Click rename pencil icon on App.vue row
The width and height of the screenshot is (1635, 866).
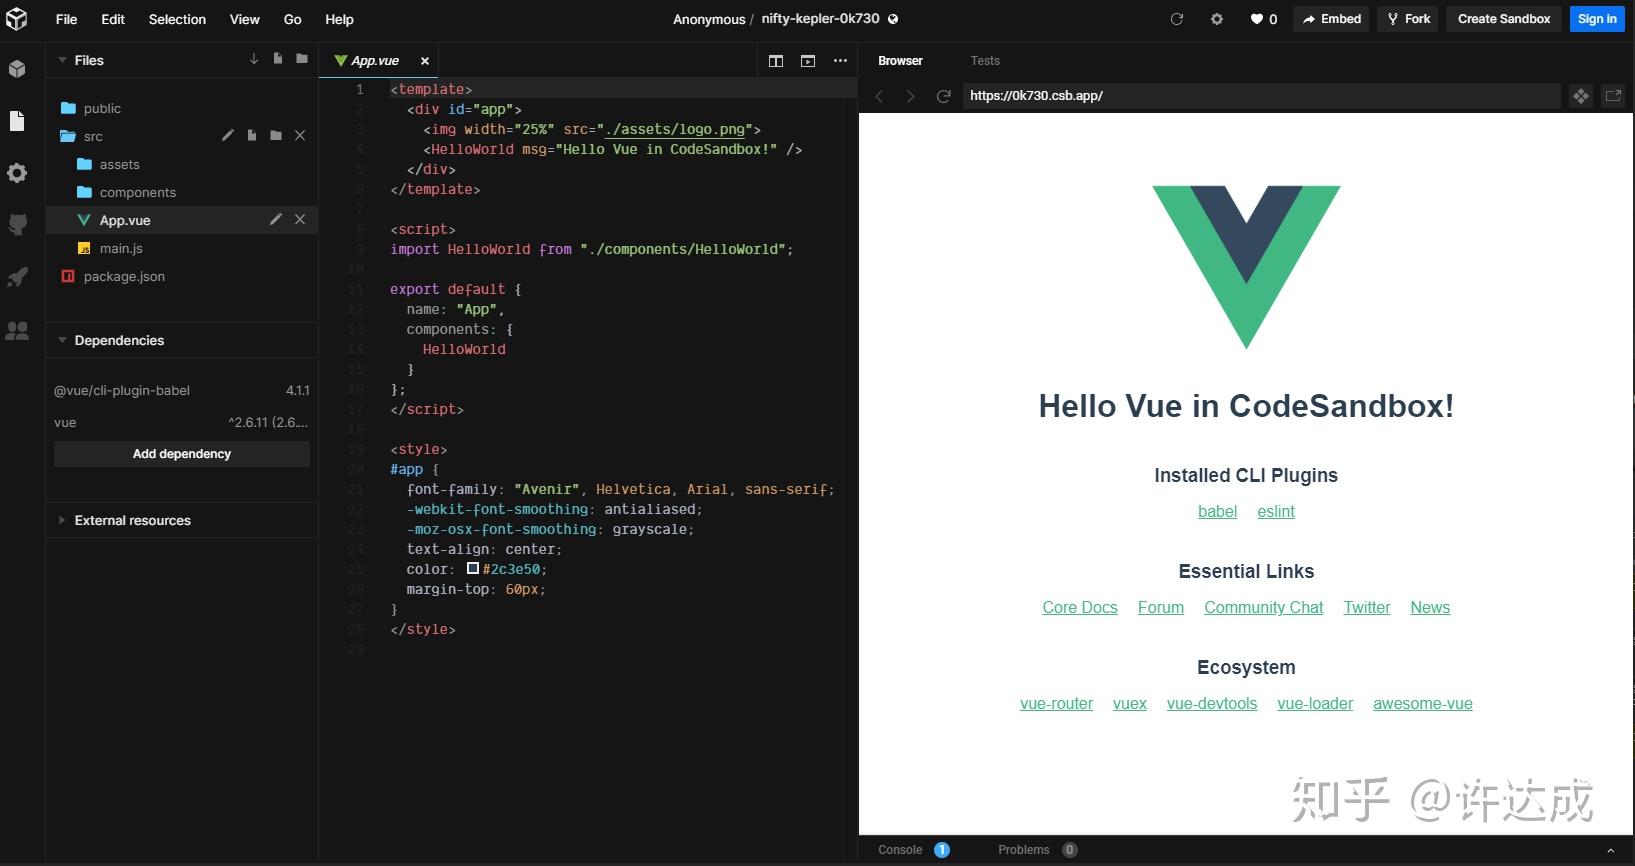[x=276, y=219]
